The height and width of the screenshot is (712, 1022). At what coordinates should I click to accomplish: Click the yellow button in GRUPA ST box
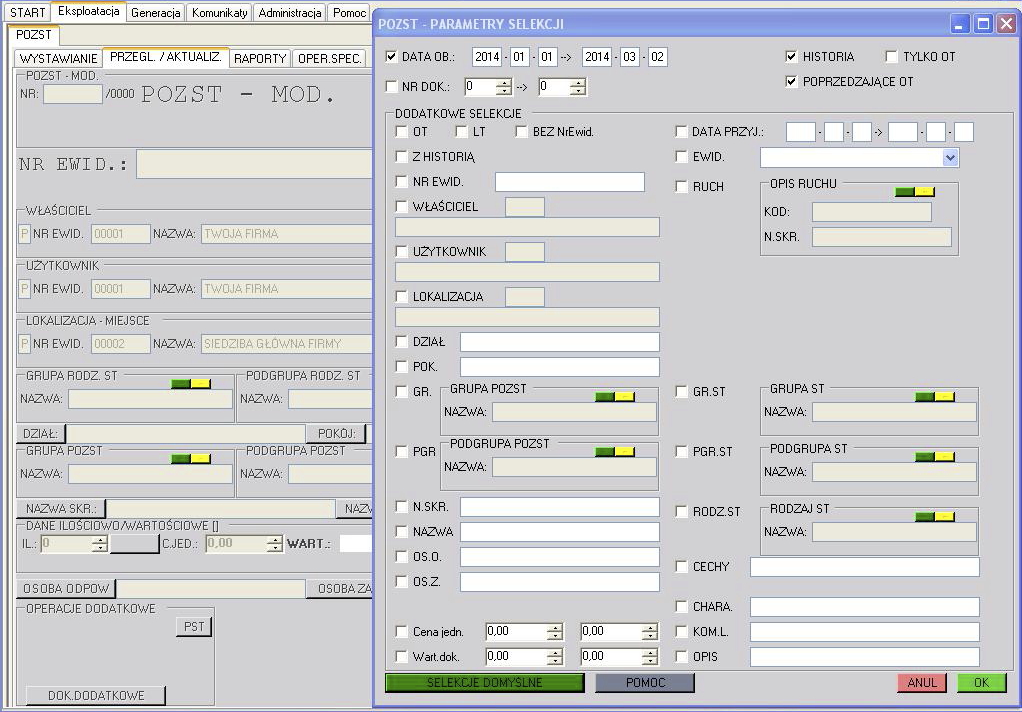(944, 396)
